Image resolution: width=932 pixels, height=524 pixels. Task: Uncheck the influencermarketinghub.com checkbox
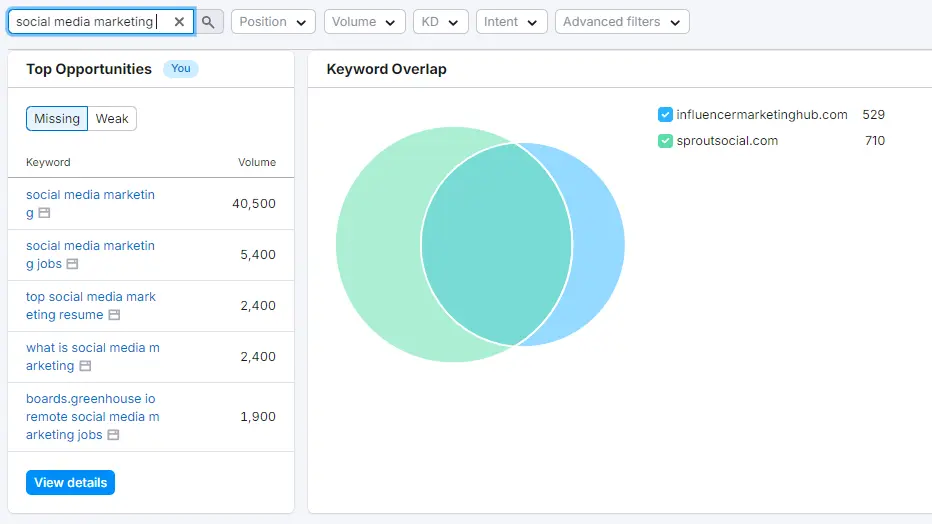click(665, 115)
